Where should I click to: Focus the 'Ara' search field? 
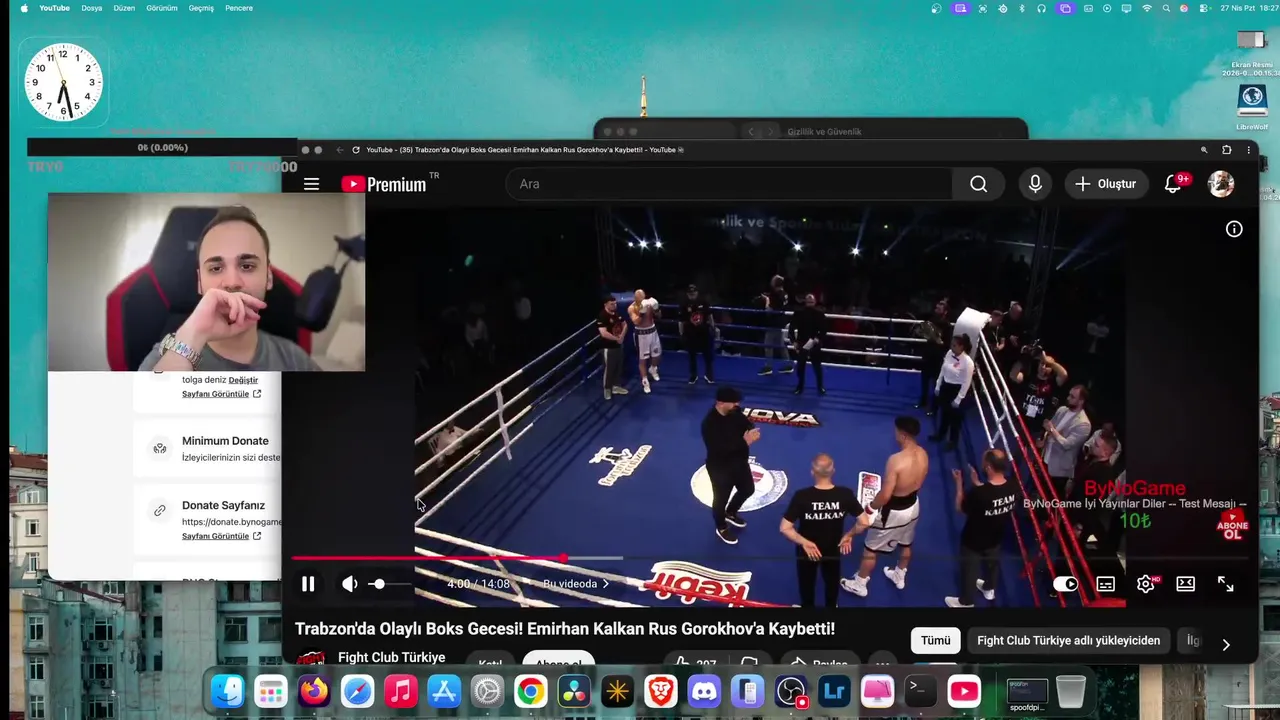coord(730,184)
